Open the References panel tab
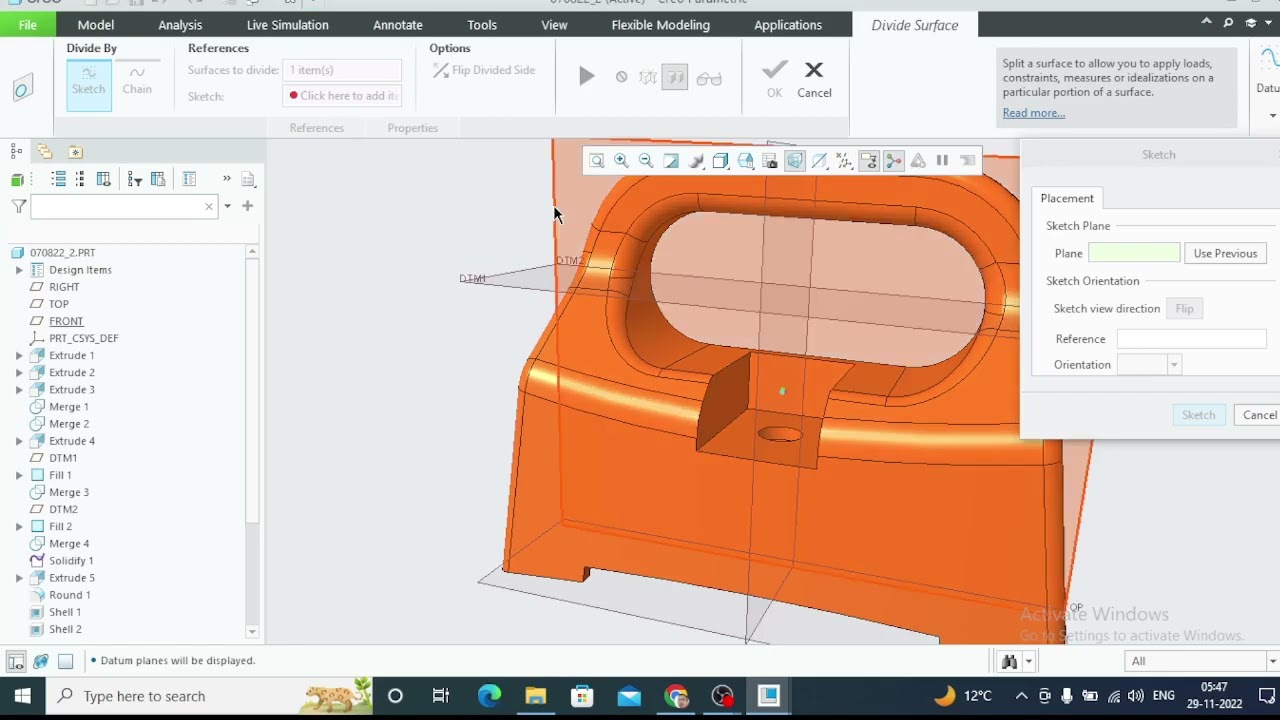The height and width of the screenshot is (720, 1280). pyautogui.click(x=316, y=128)
